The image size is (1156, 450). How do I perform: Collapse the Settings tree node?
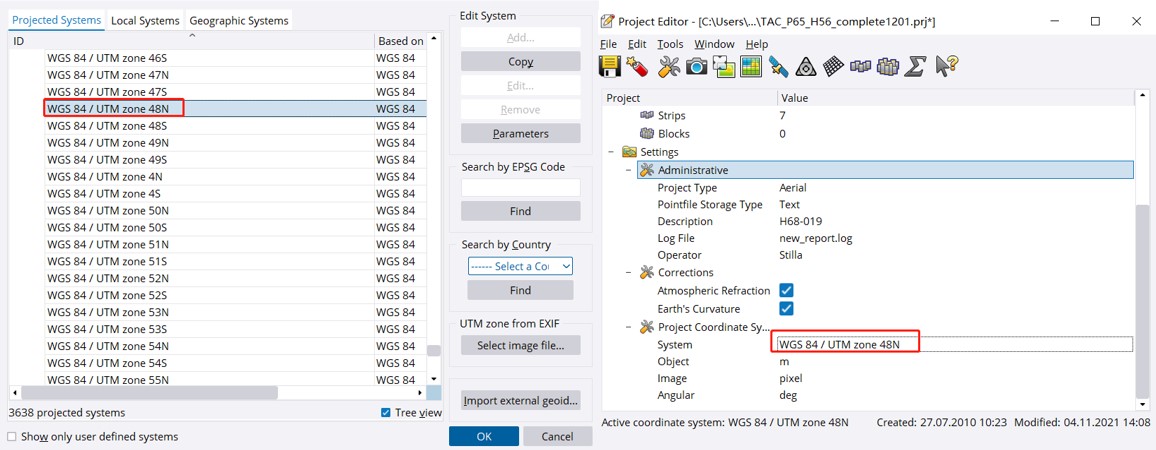(x=613, y=152)
